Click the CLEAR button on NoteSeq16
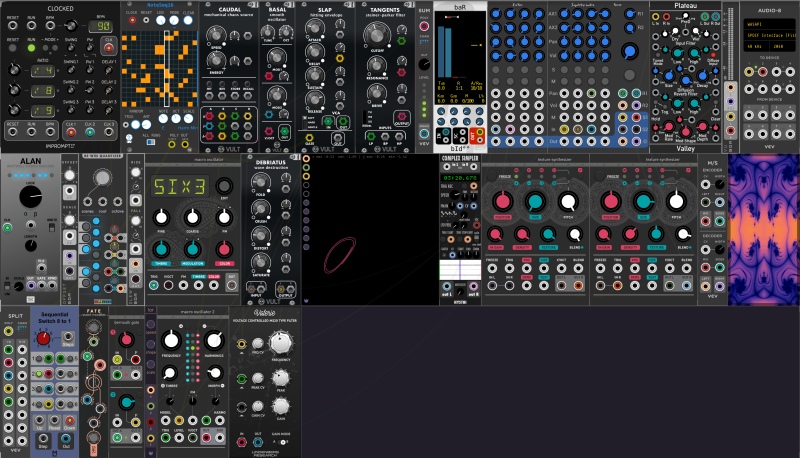 (x=188, y=20)
